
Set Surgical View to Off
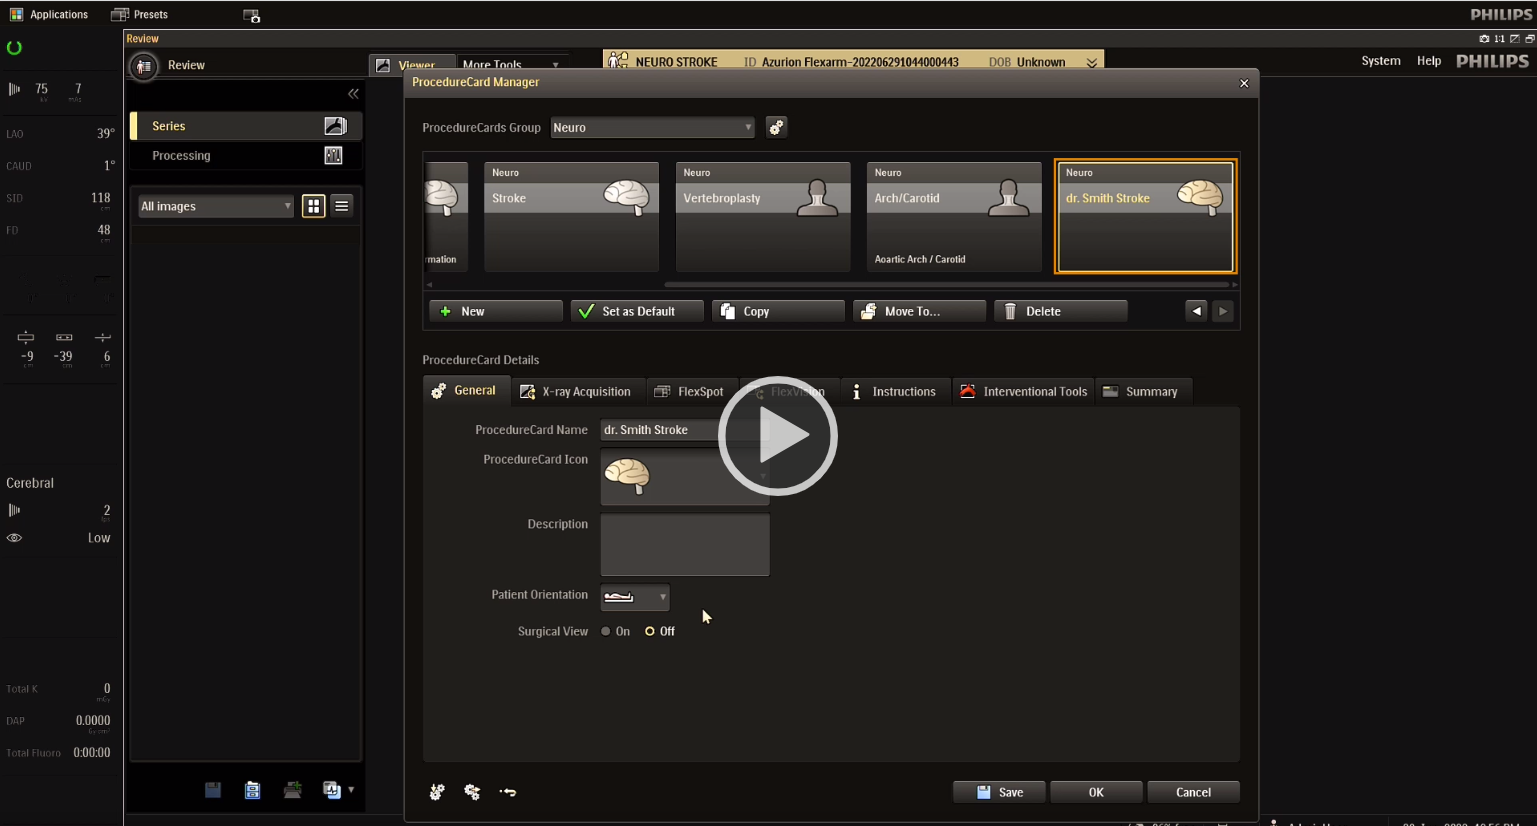tap(660, 632)
